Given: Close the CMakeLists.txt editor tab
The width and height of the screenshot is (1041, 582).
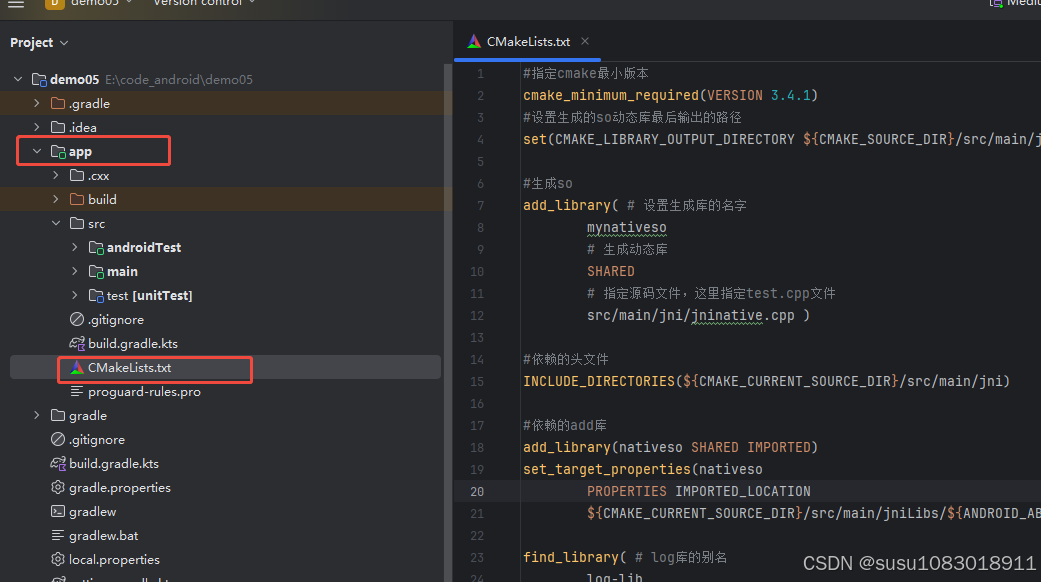Looking at the screenshot, I should (585, 41).
